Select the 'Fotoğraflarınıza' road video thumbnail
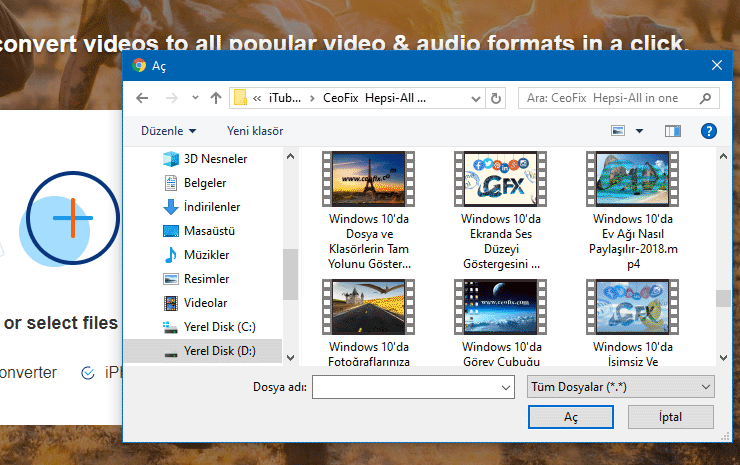This screenshot has width=740, height=465. 369,307
